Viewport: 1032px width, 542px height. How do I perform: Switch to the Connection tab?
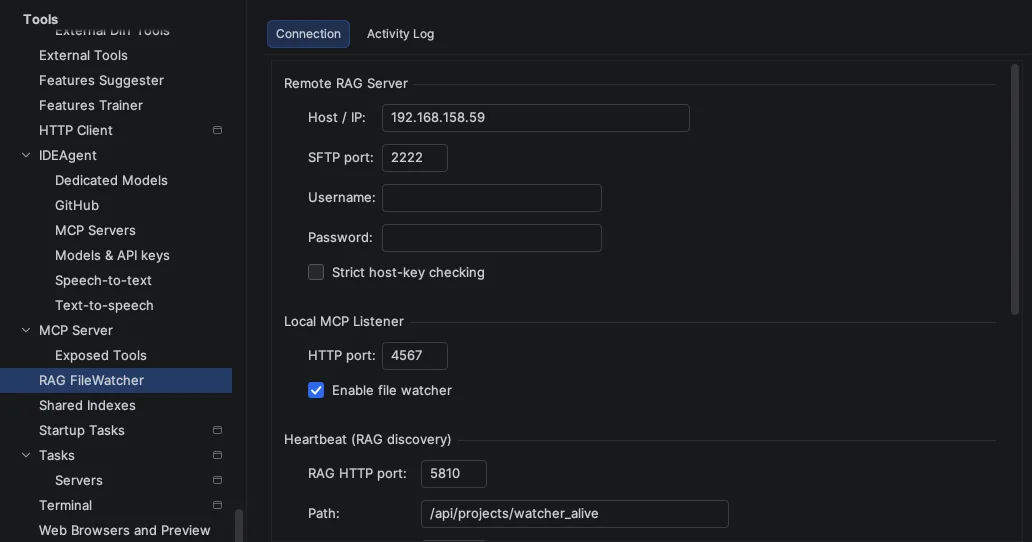[x=308, y=34]
